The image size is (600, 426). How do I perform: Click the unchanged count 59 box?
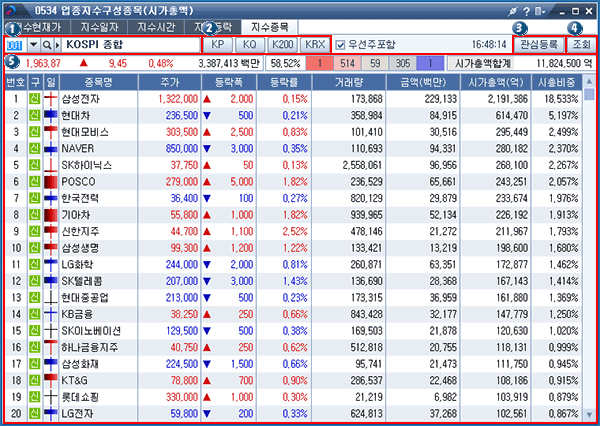(x=375, y=63)
